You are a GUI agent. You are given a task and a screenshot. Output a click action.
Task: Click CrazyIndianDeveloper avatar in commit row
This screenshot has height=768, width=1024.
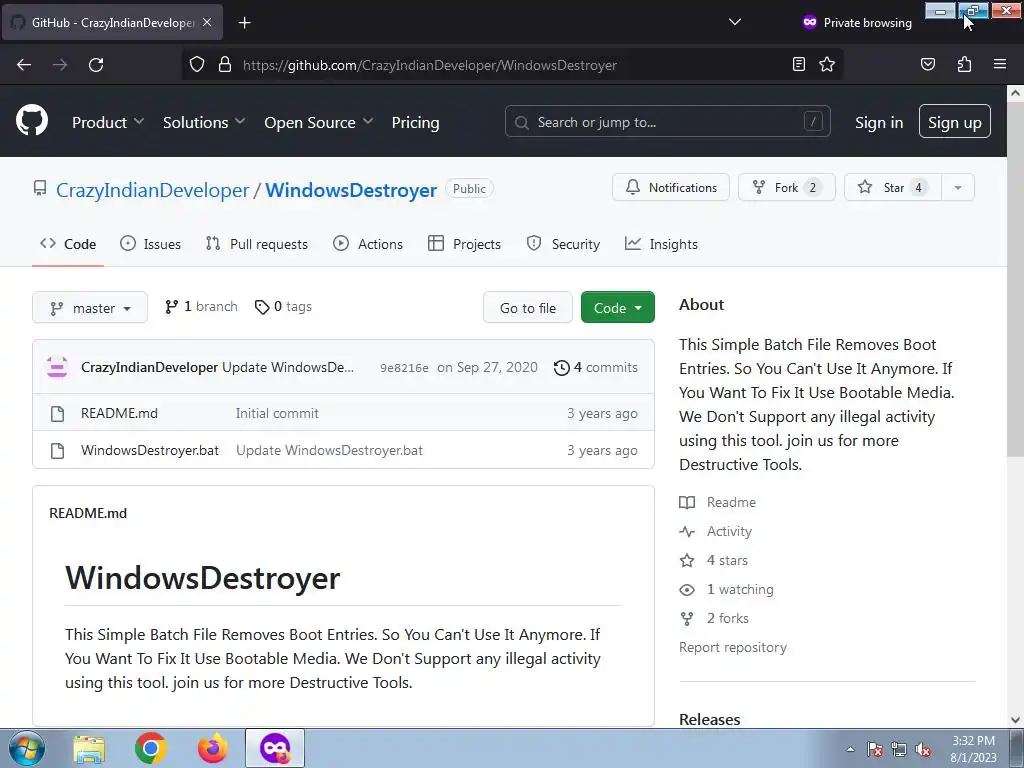tap(57, 367)
